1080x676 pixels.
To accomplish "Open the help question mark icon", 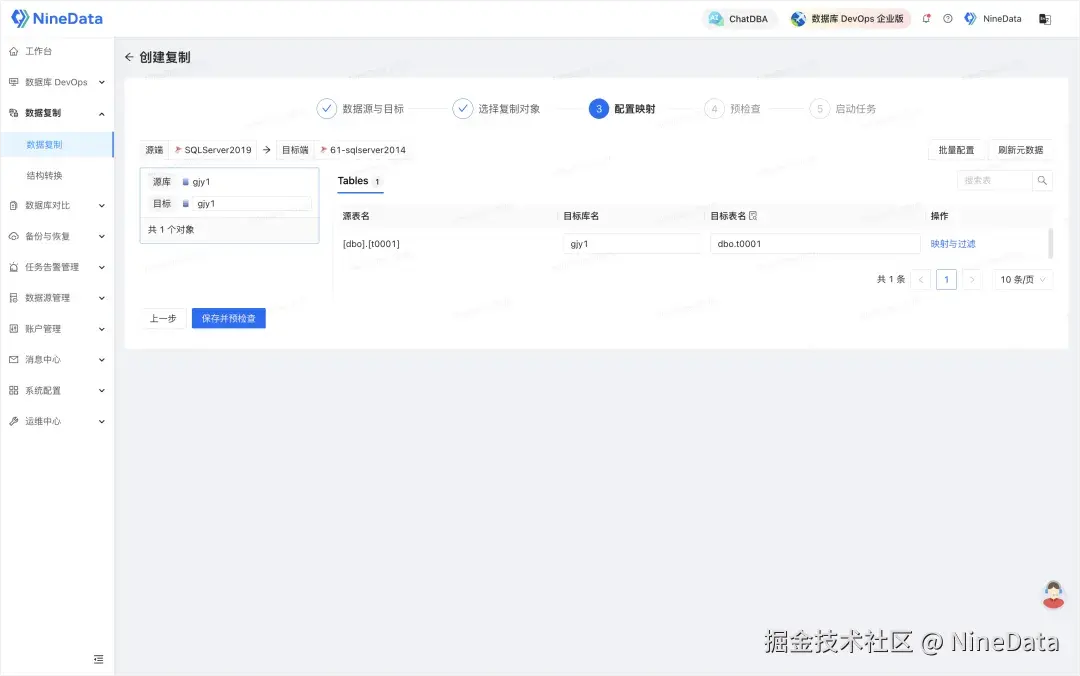I will click(x=946, y=18).
